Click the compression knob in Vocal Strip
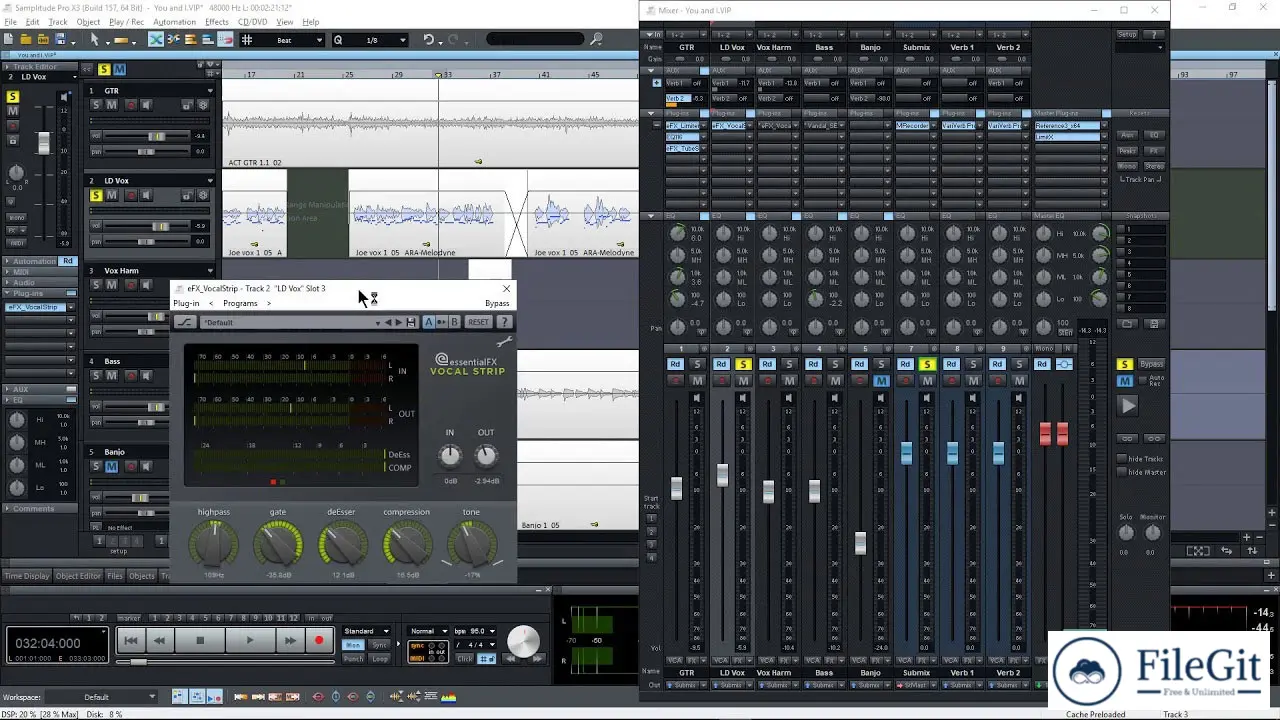 407,545
